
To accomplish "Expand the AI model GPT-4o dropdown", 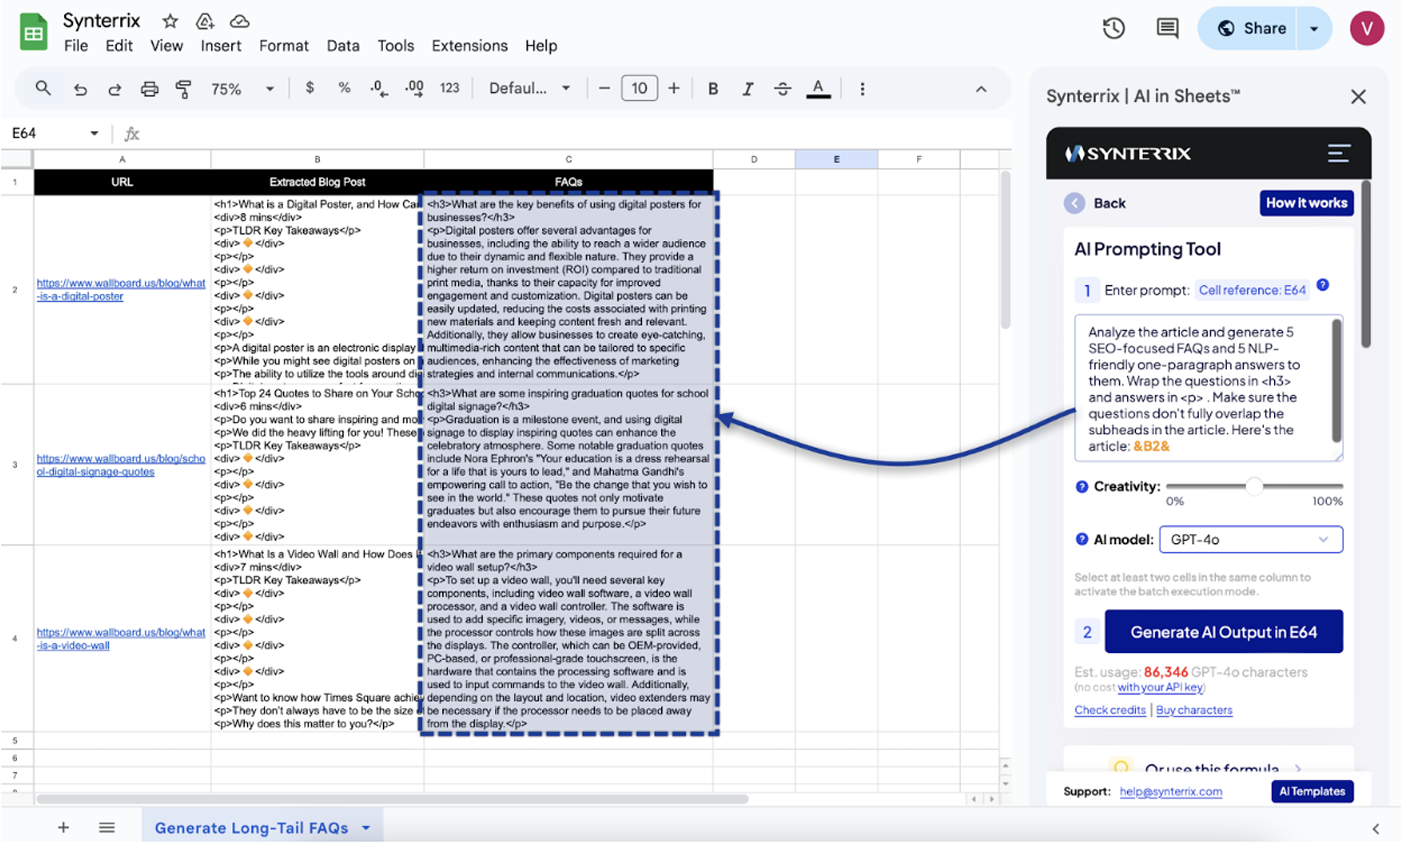I will tap(1250, 540).
